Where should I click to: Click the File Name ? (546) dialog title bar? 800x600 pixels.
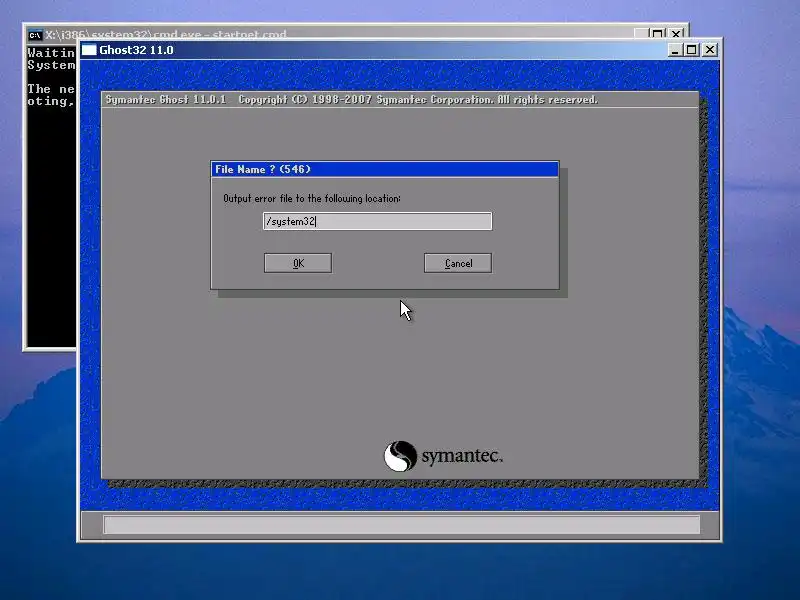[x=385, y=169]
